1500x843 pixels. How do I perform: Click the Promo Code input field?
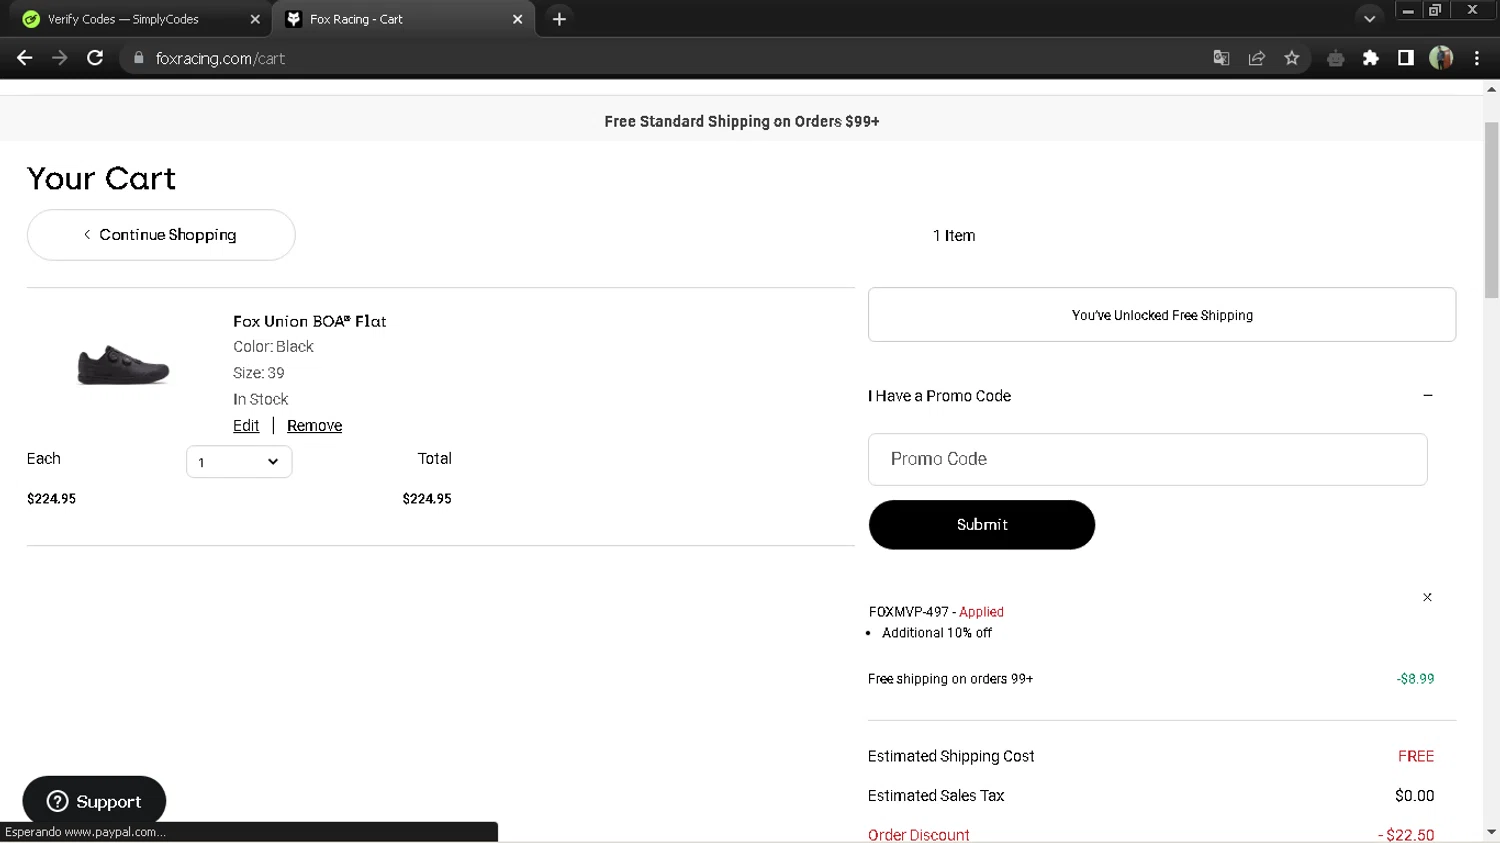[1147, 459]
